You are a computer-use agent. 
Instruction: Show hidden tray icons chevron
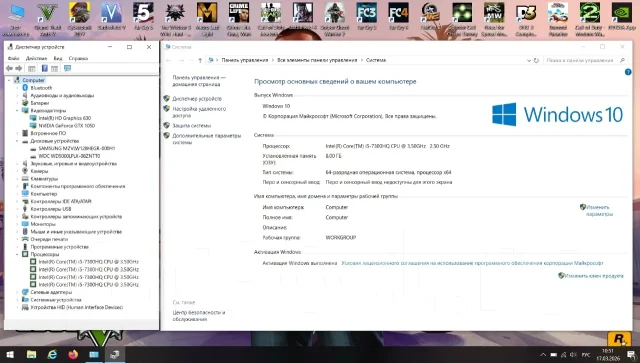[543, 355]
